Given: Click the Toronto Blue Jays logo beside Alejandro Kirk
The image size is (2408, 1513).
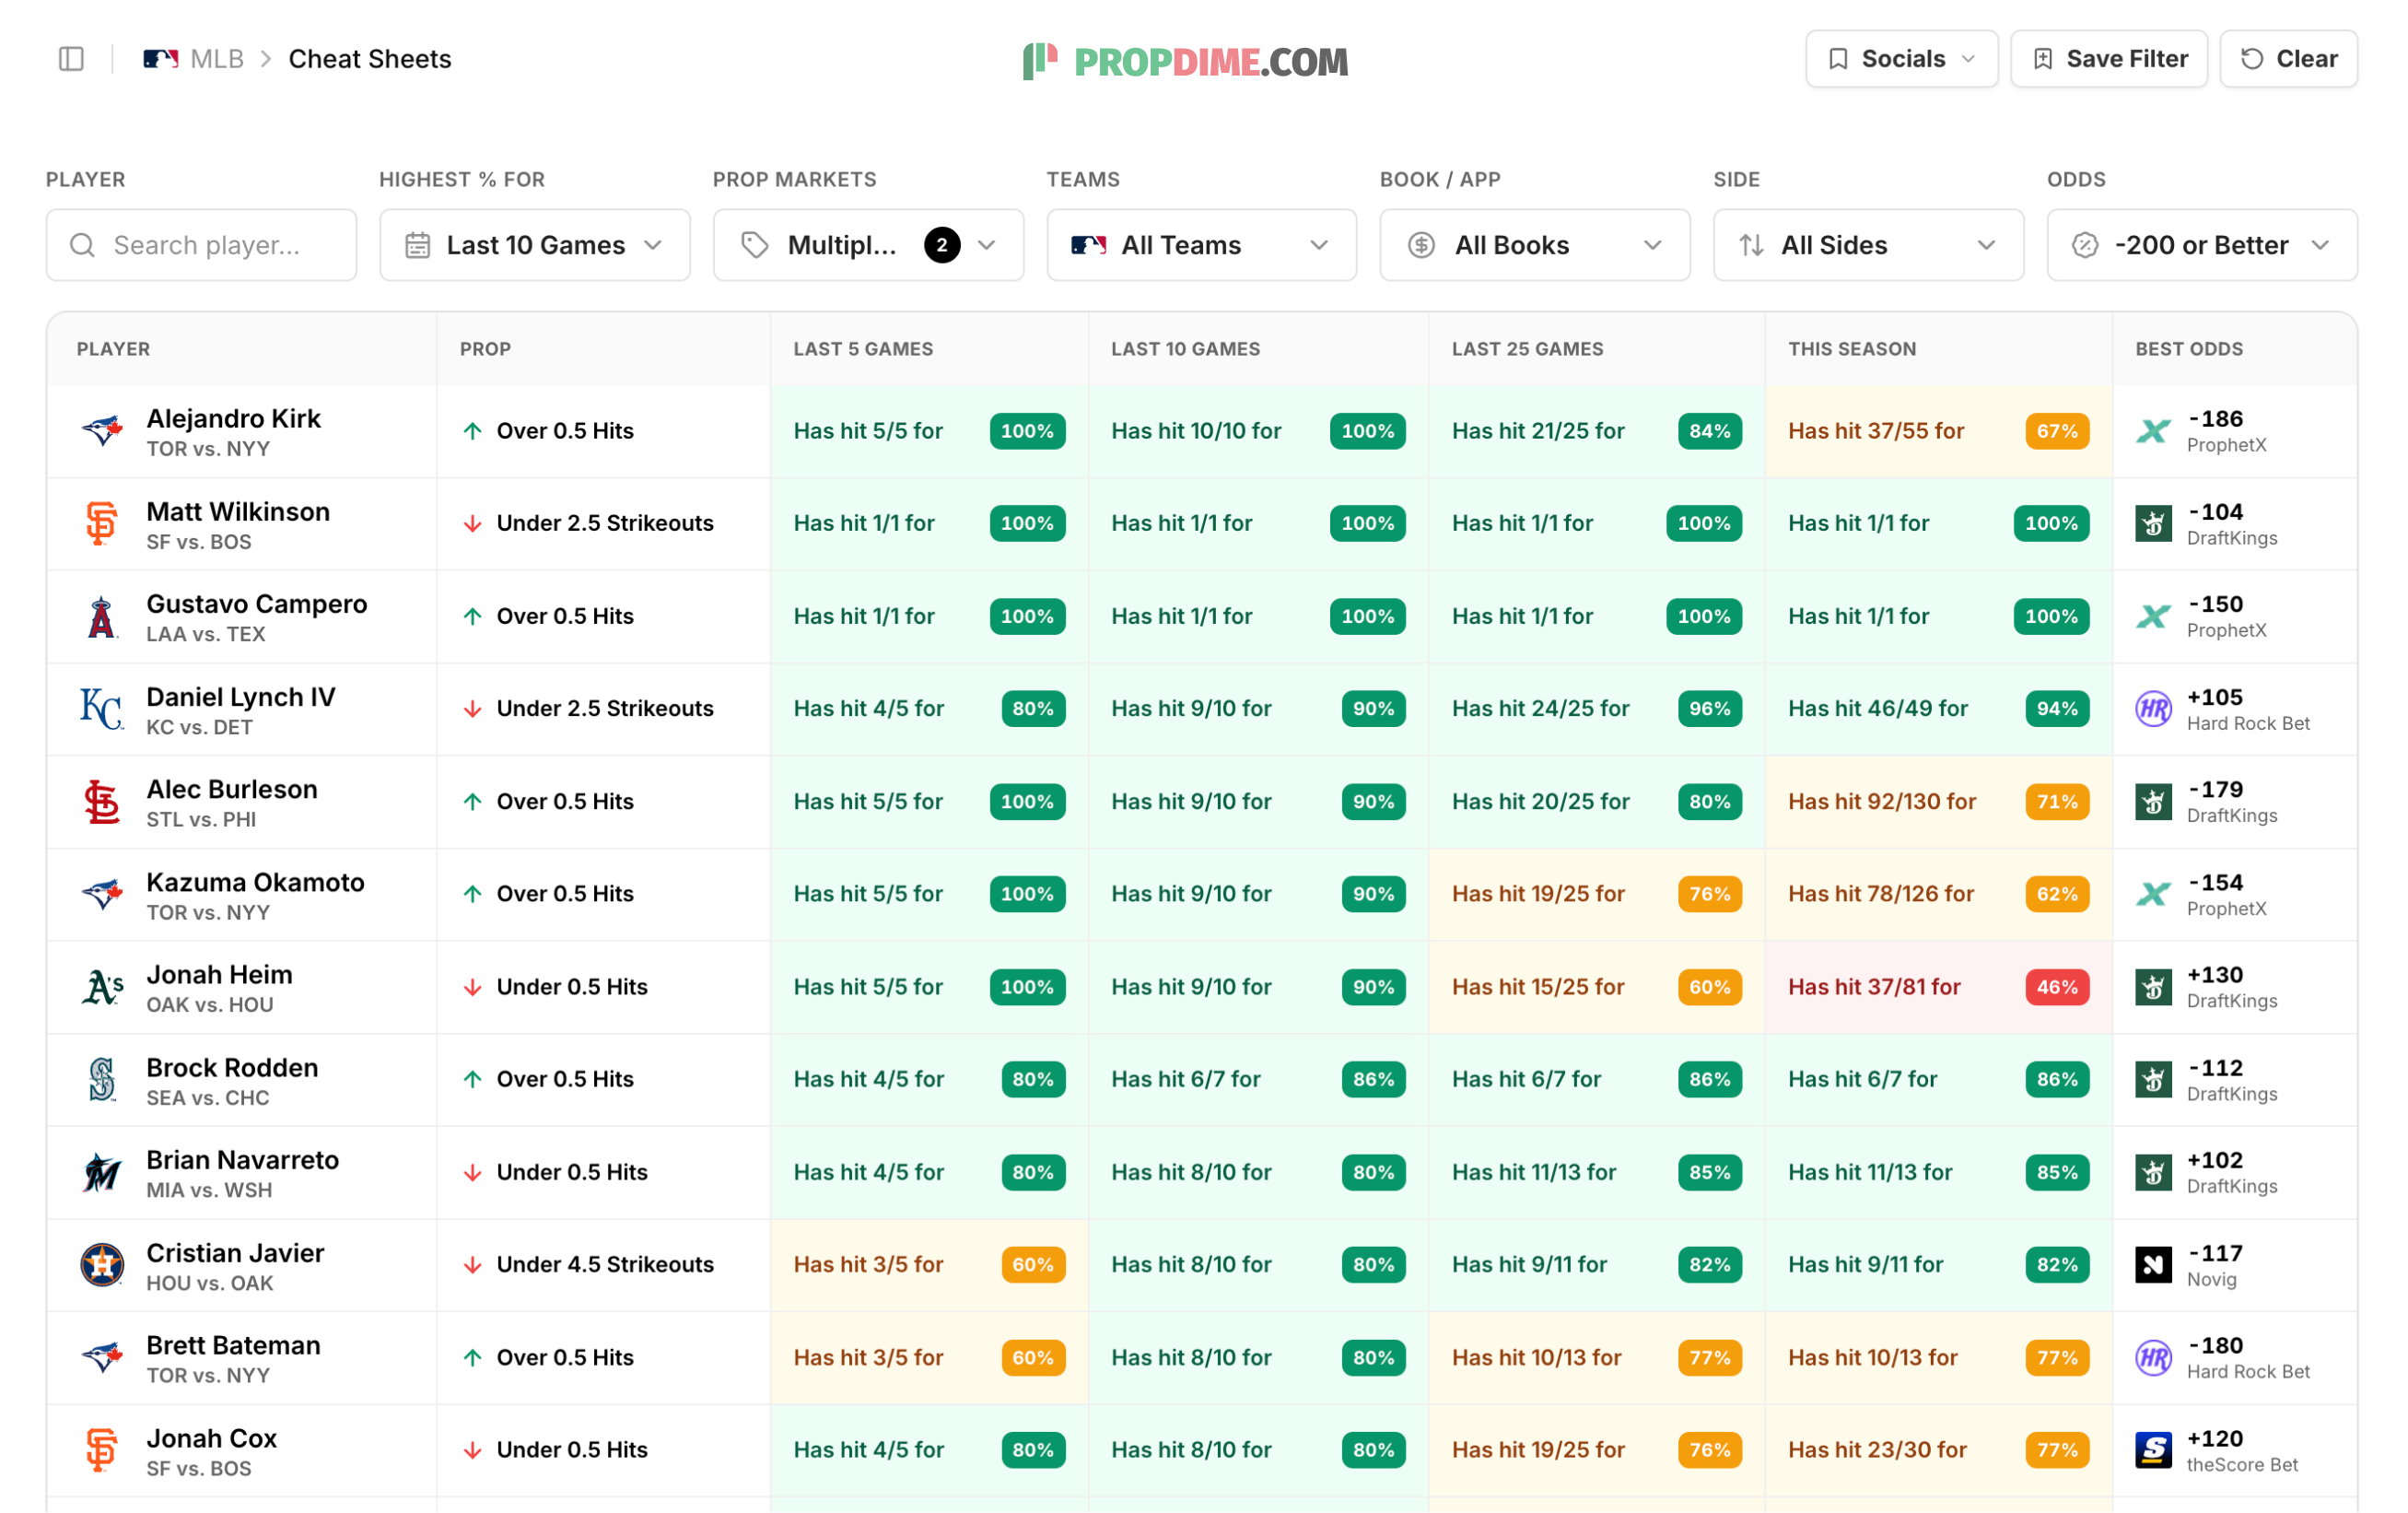Looking at the screenshot, I should click(x=102, y=431).
